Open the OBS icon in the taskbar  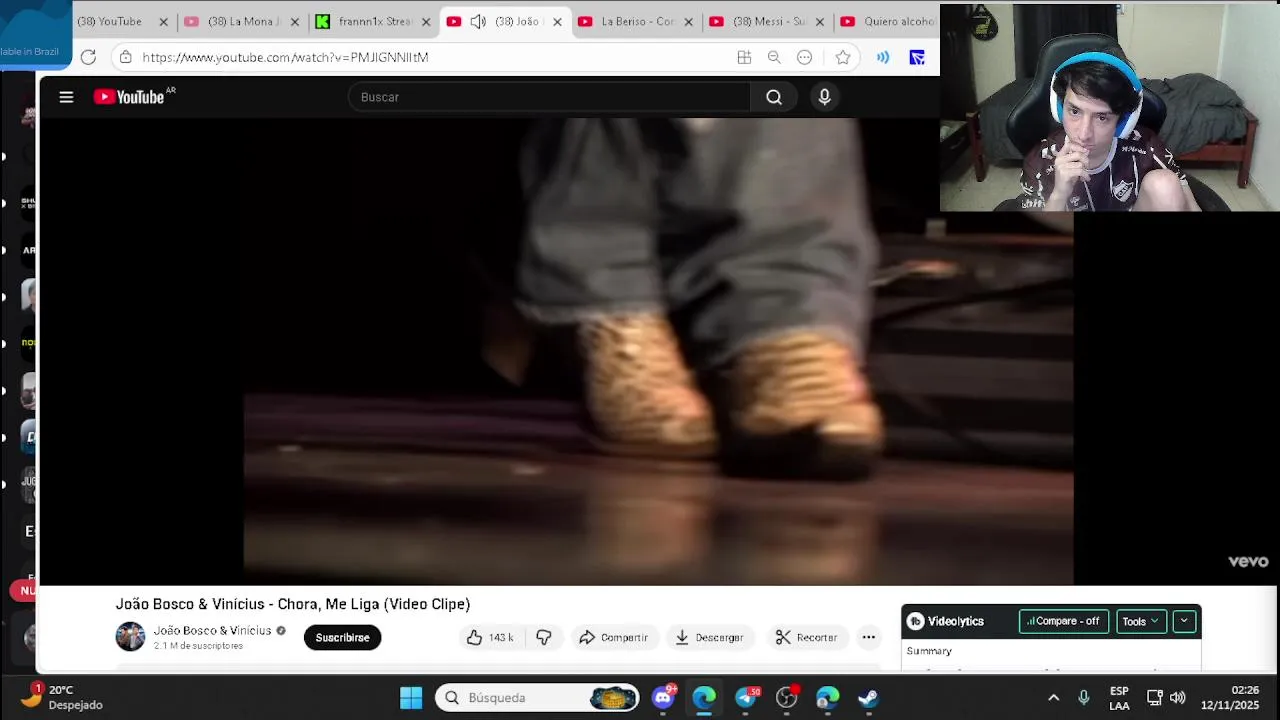coord(787,697)
